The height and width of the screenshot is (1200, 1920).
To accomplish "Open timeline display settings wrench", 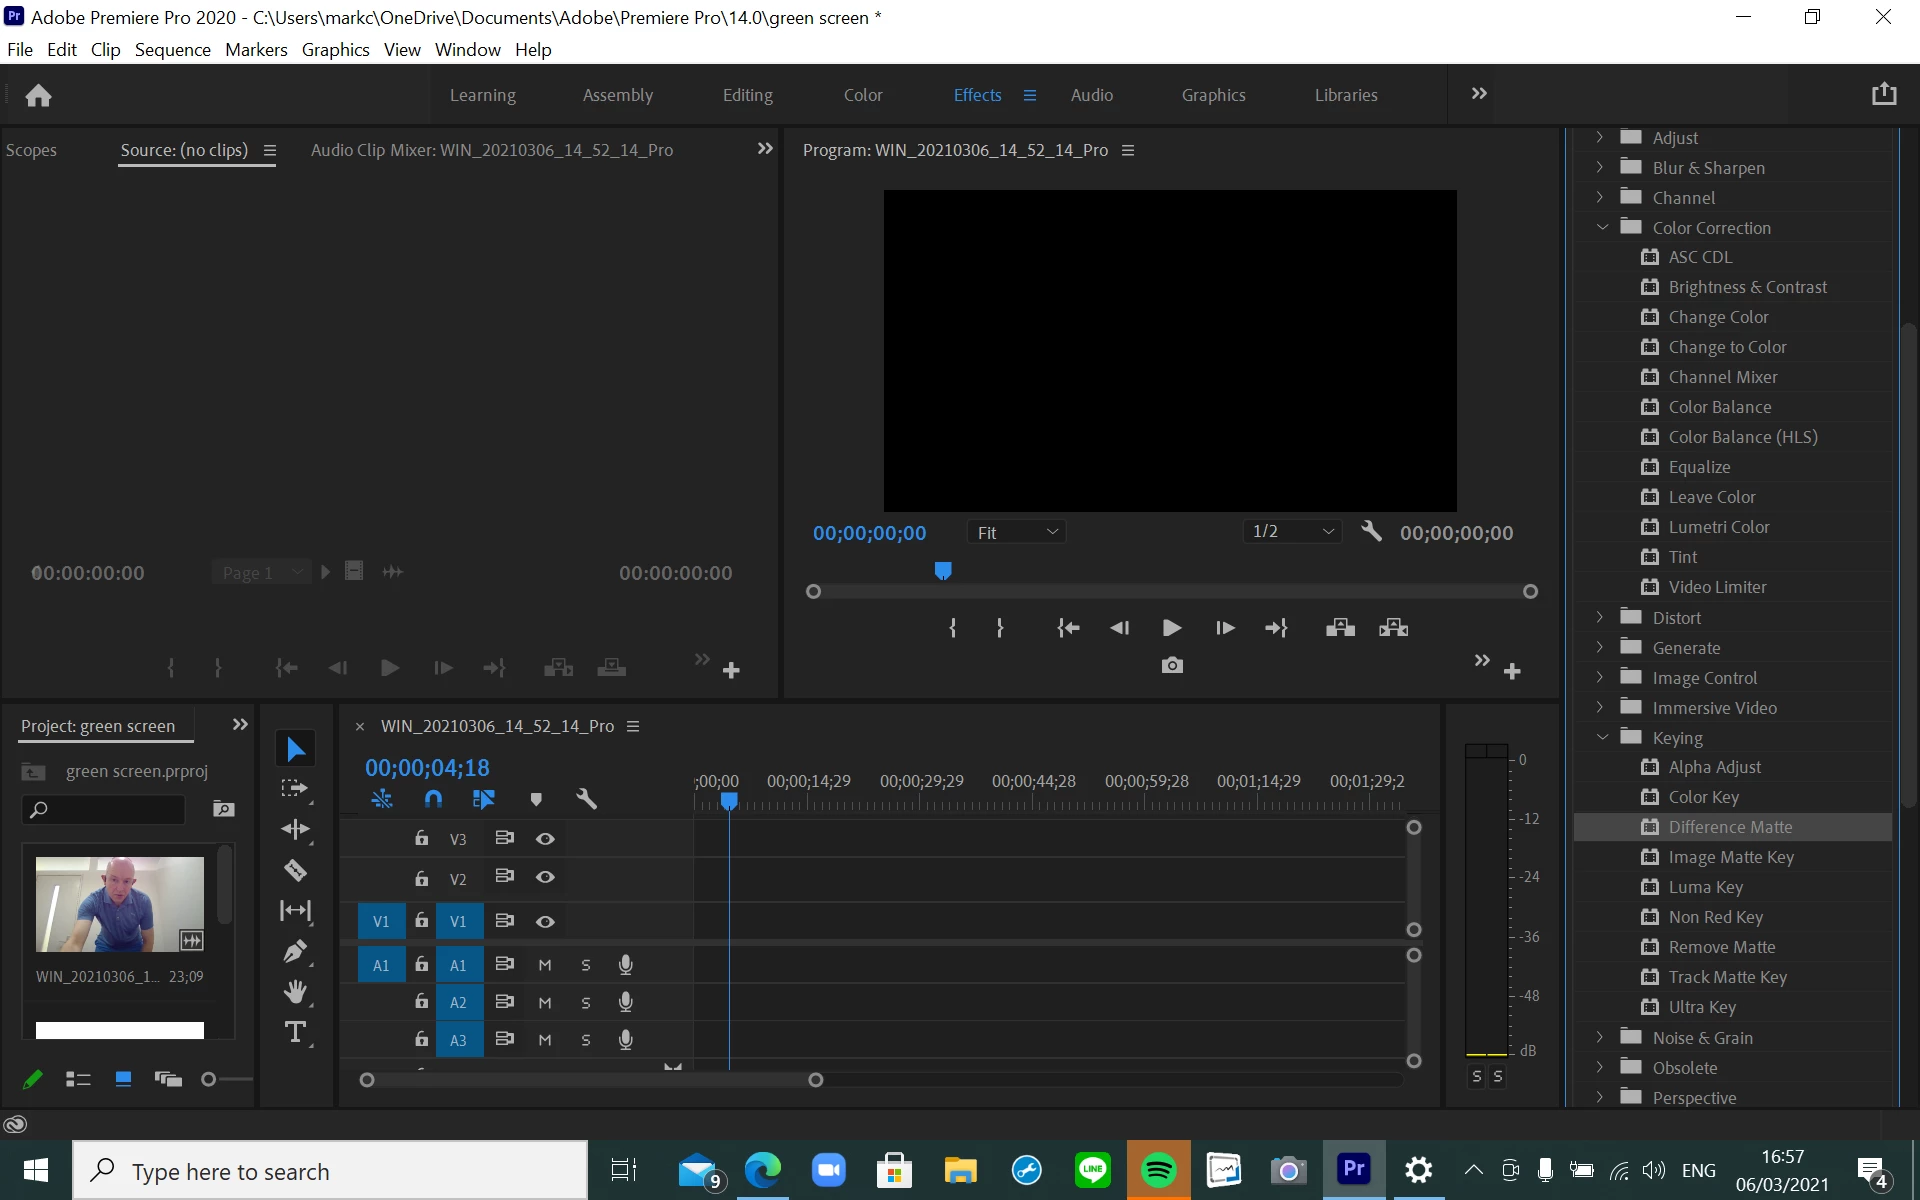I will [x=586, y=799].
